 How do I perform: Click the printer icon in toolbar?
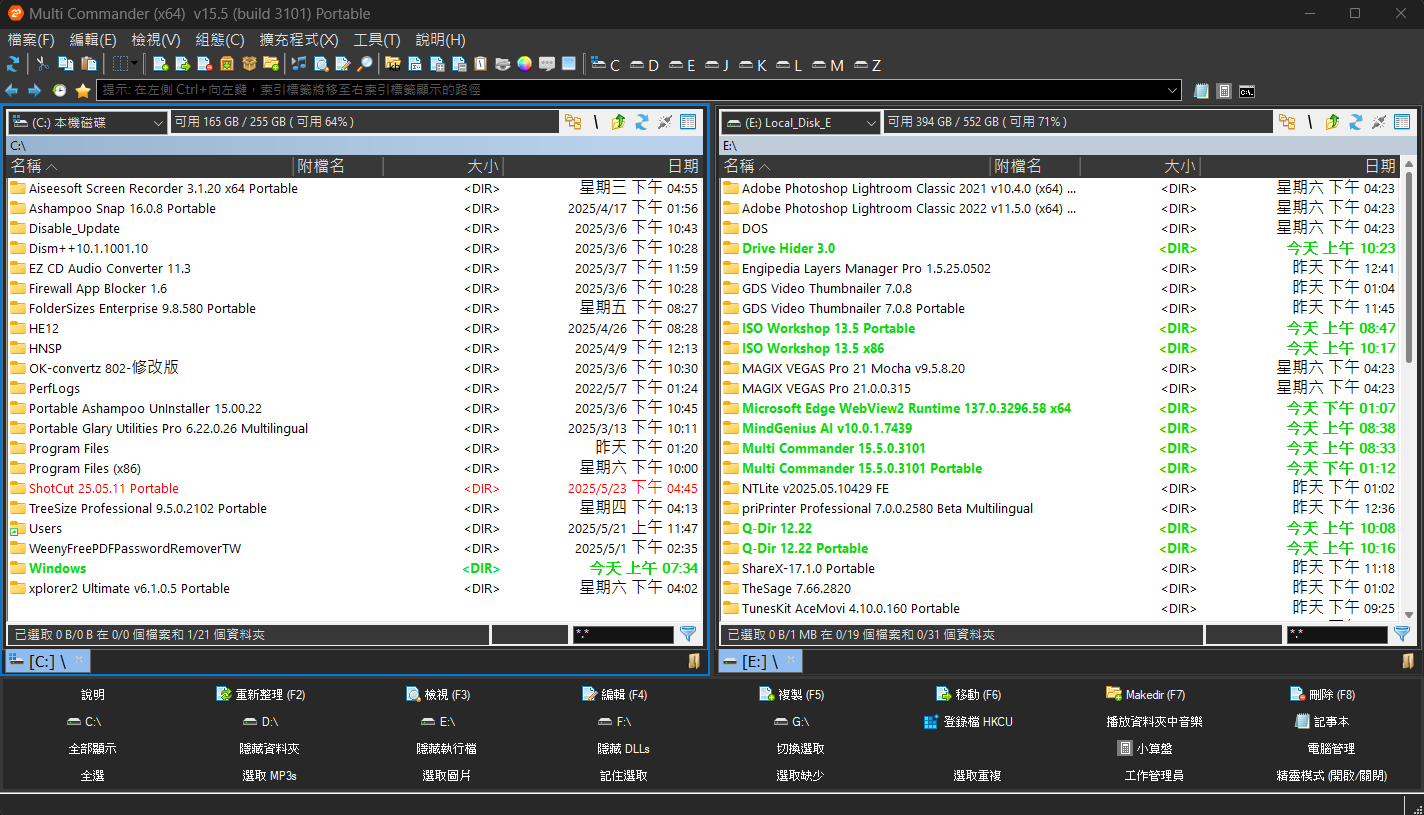pyautogui.click(x=503, y=64)
